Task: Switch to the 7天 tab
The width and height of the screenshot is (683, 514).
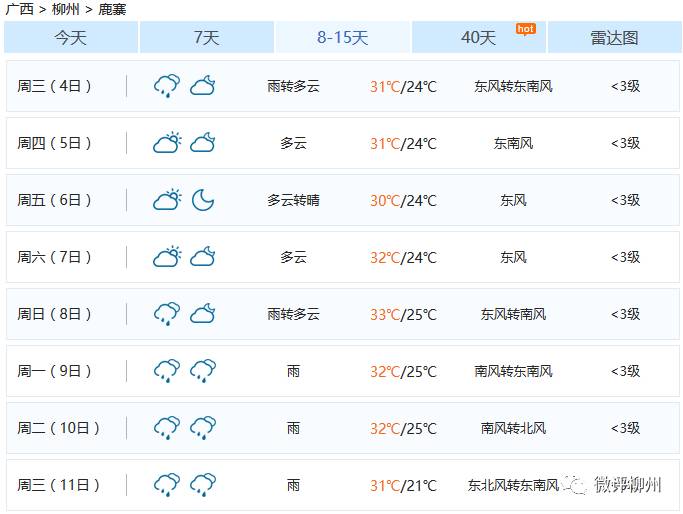Action: (207, 37)
